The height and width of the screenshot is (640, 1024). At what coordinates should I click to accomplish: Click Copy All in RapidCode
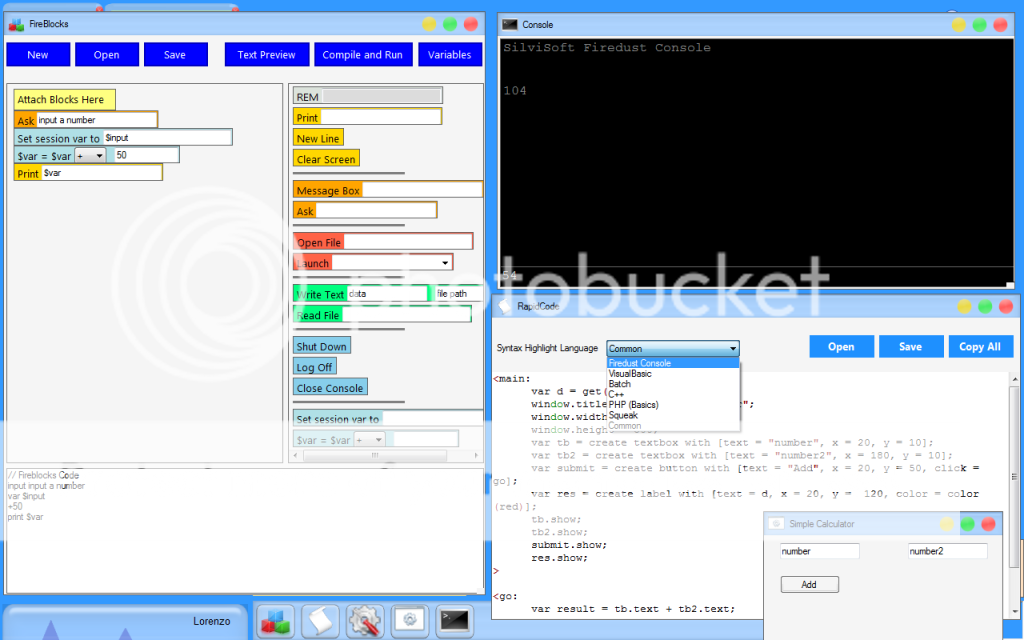(x=980, y=346)
